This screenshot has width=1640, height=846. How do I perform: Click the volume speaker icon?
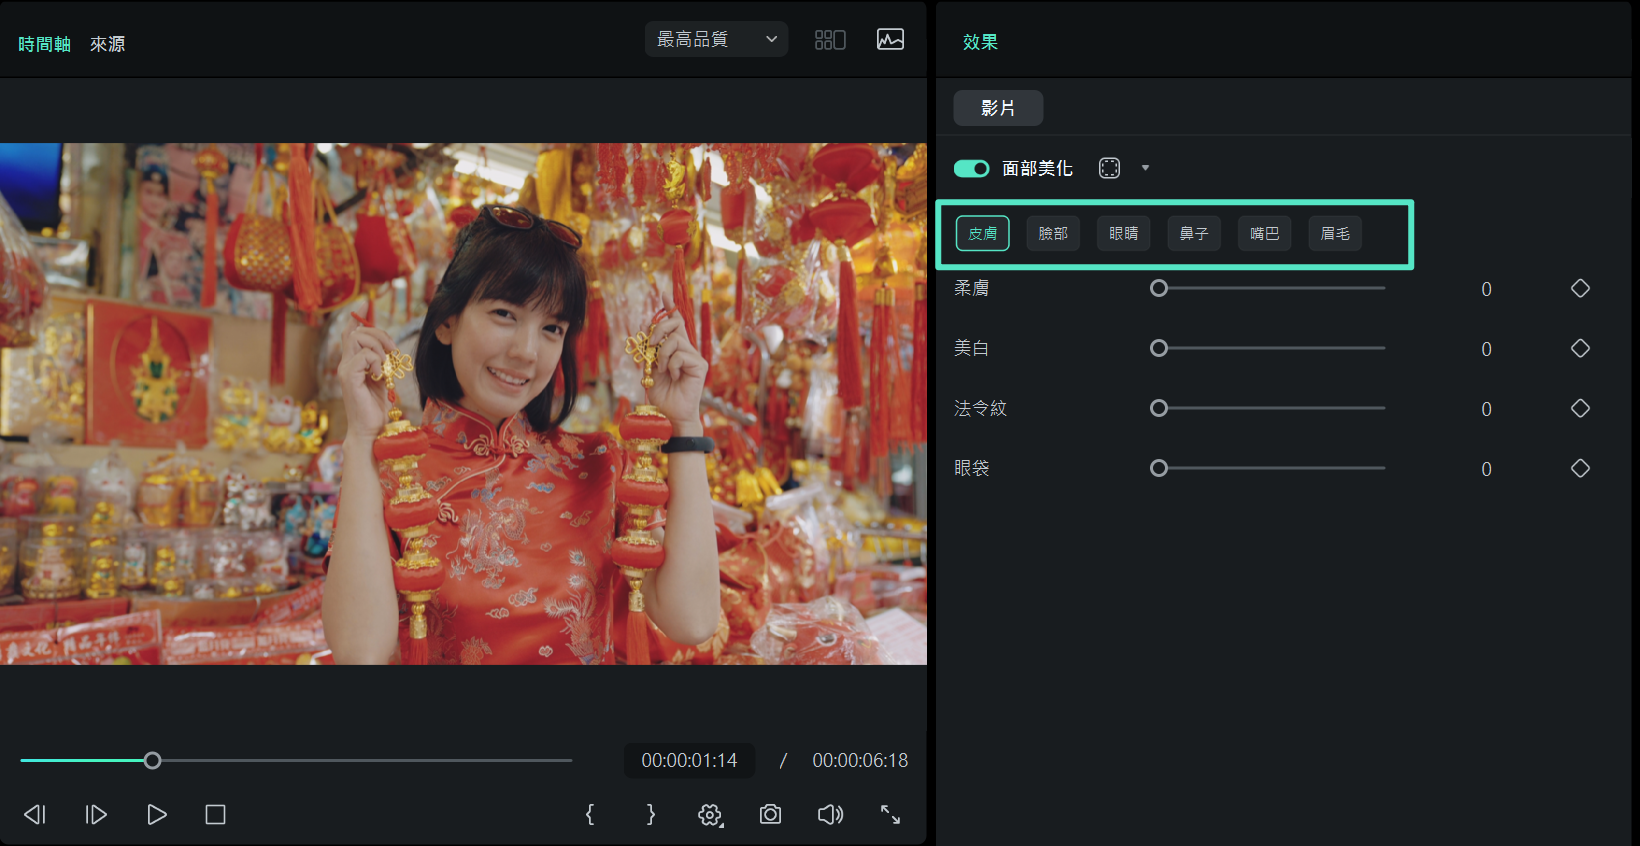point(830,815)
